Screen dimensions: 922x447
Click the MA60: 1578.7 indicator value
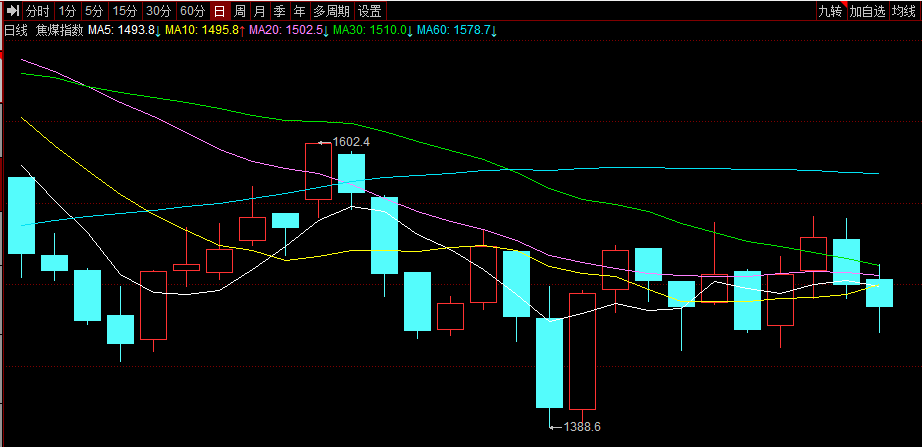(x=455, y=31)
